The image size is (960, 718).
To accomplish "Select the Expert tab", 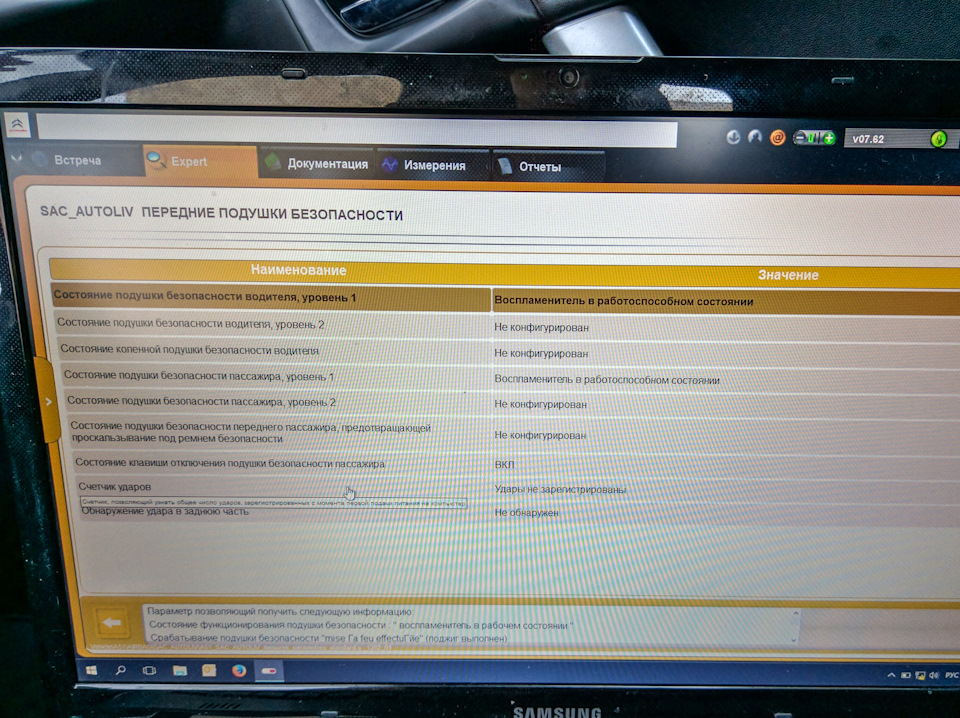I will [201, 162].
